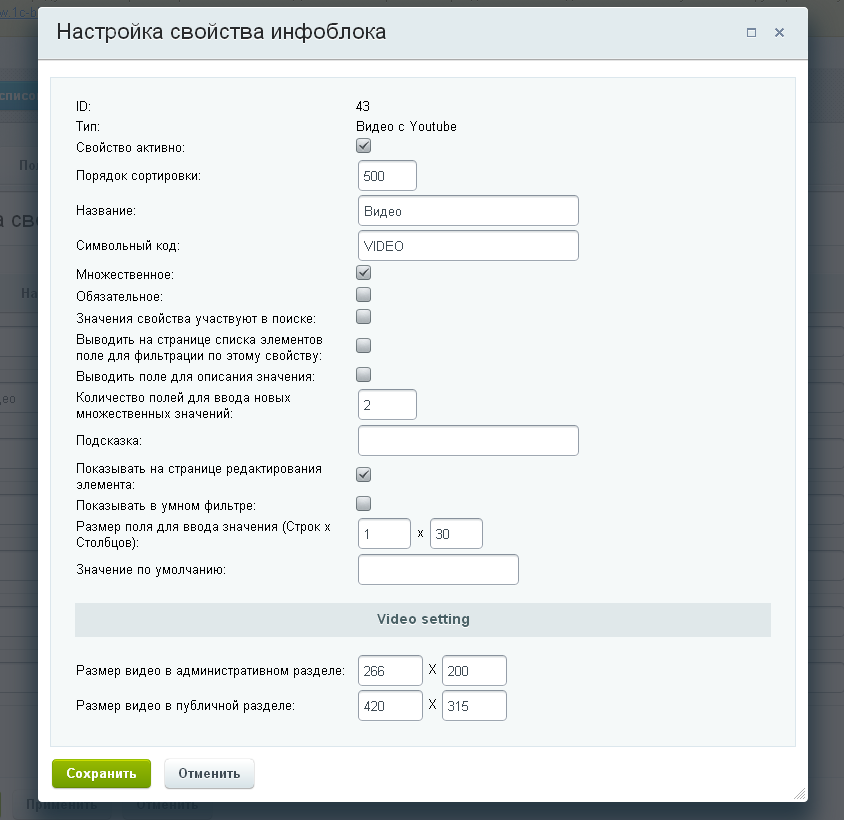
Task: Enable 'Выводить поле для описания значения' checkbox
Action: click(364, 375)
